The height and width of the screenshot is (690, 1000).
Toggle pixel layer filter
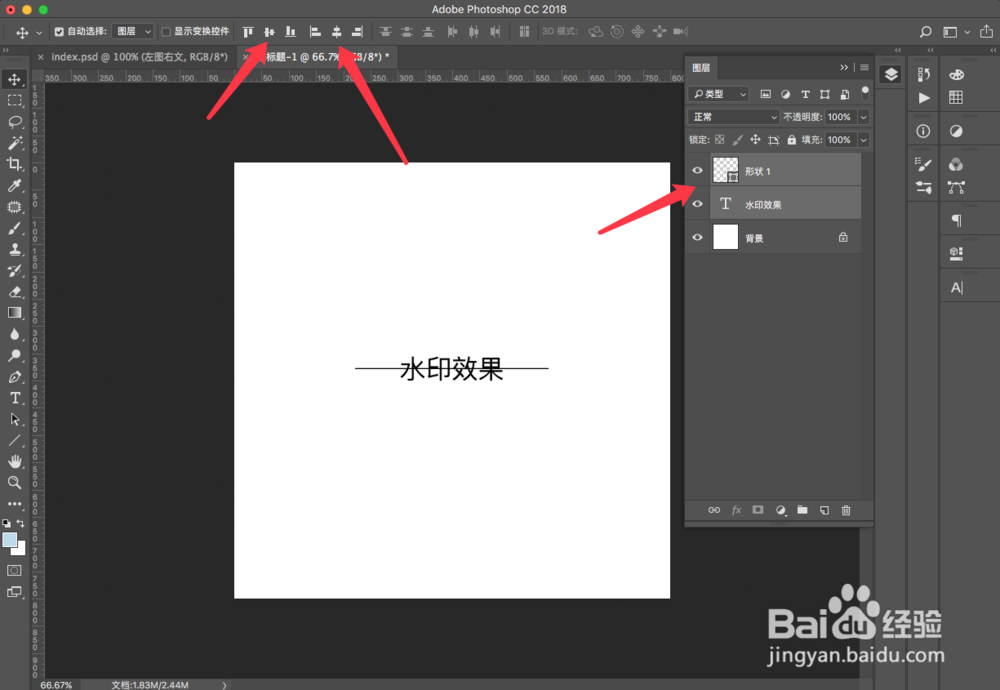tap(765, 94)
